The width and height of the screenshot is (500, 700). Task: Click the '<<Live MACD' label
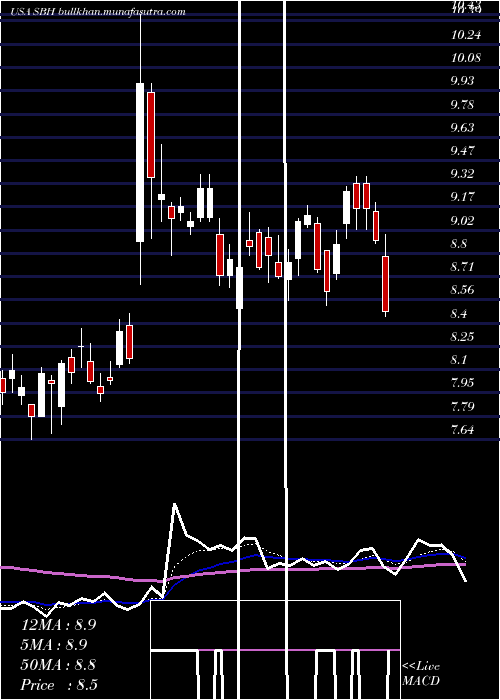point(421,673)
